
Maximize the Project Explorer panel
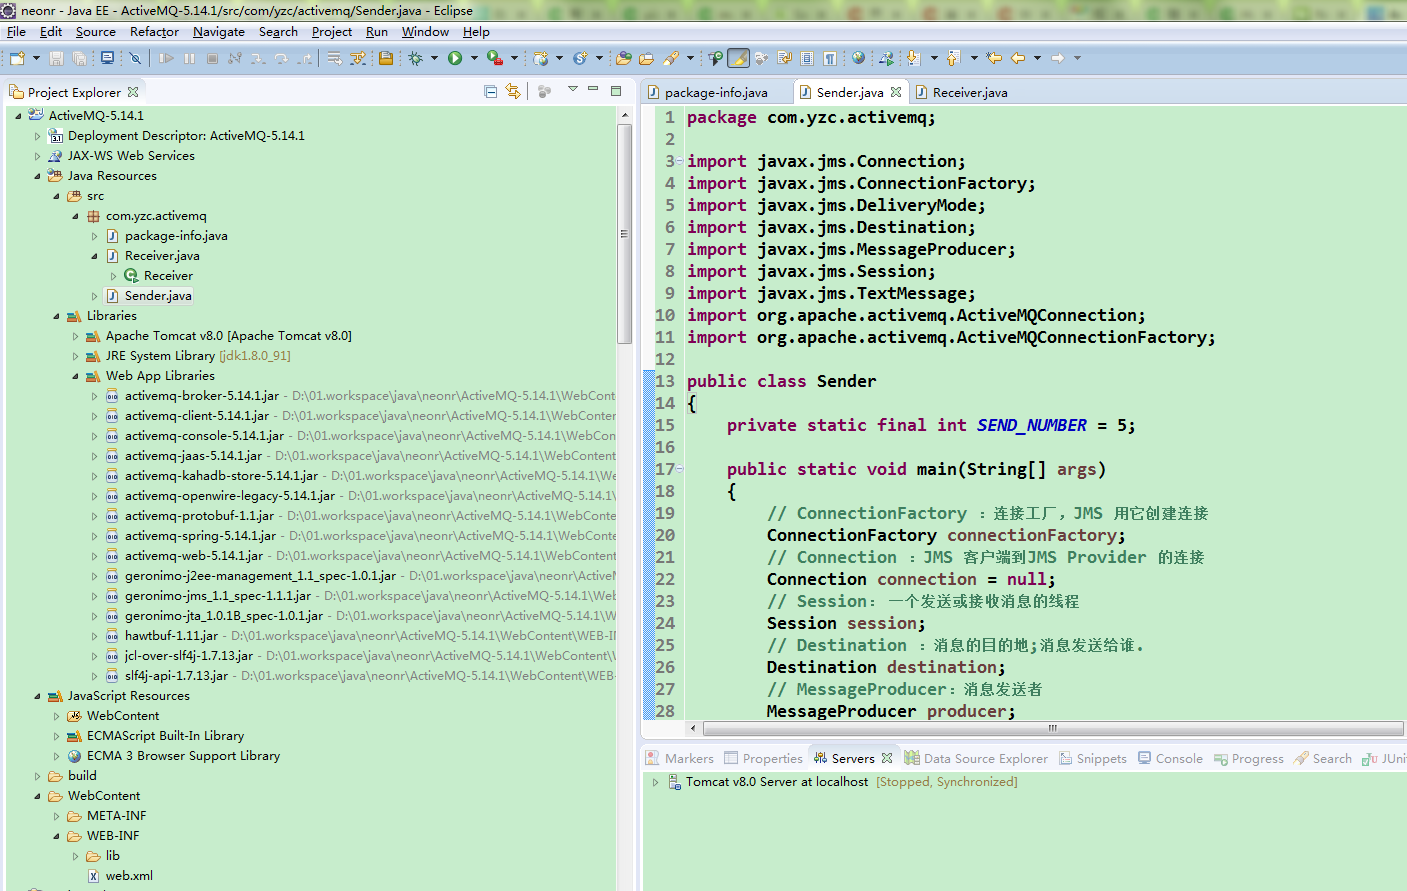[616, 90]
